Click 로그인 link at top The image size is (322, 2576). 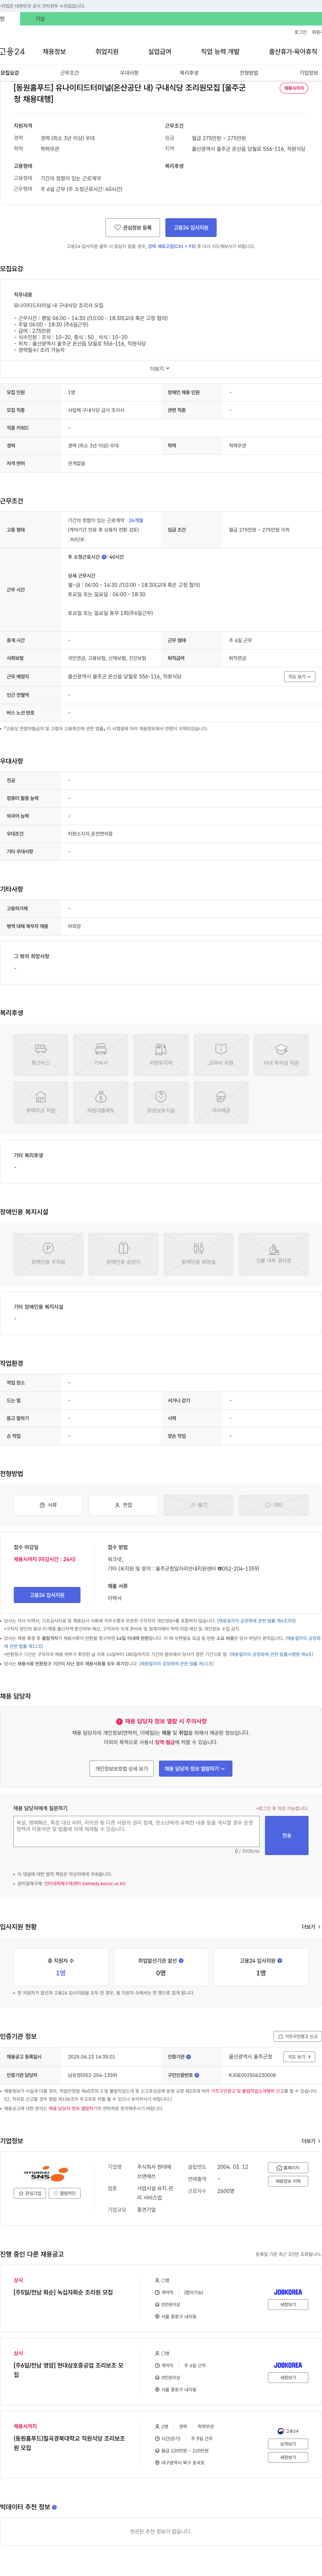(x=301, y=32)
